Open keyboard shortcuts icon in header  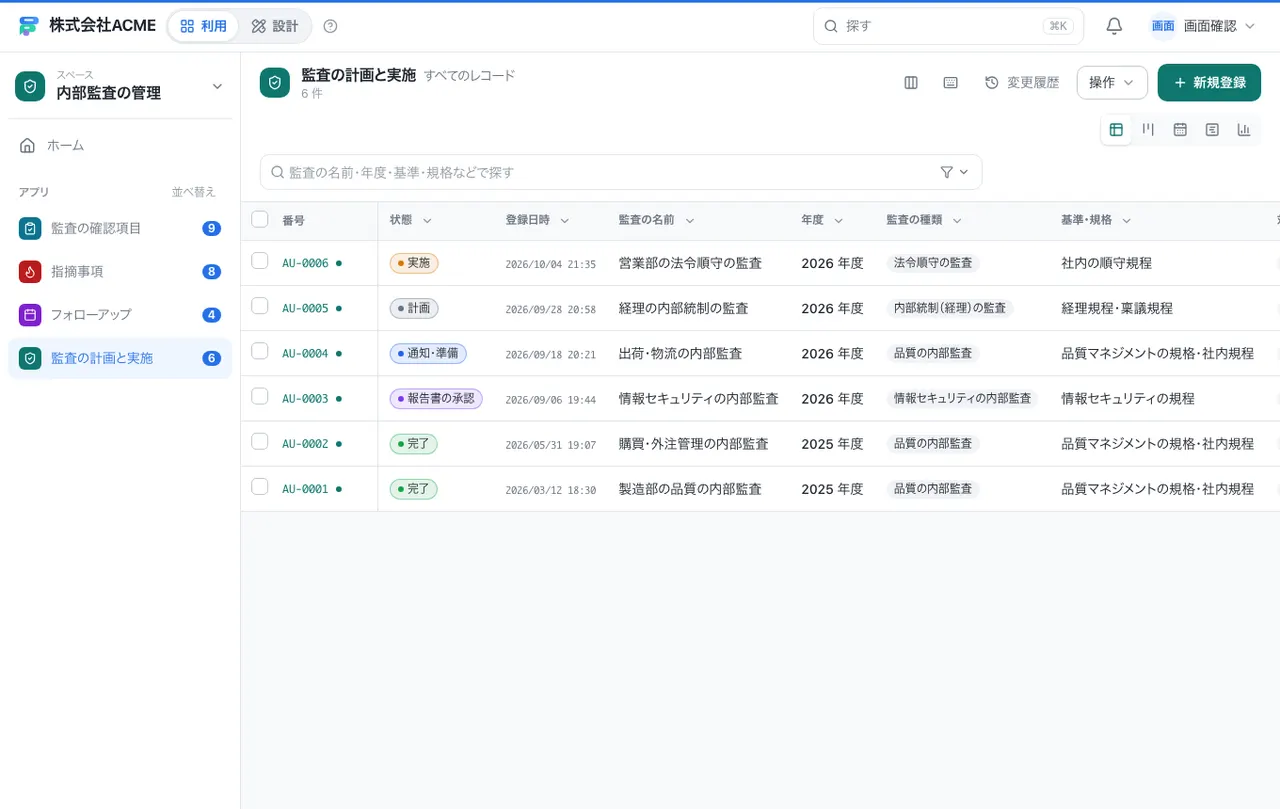(x=951, y=83)
